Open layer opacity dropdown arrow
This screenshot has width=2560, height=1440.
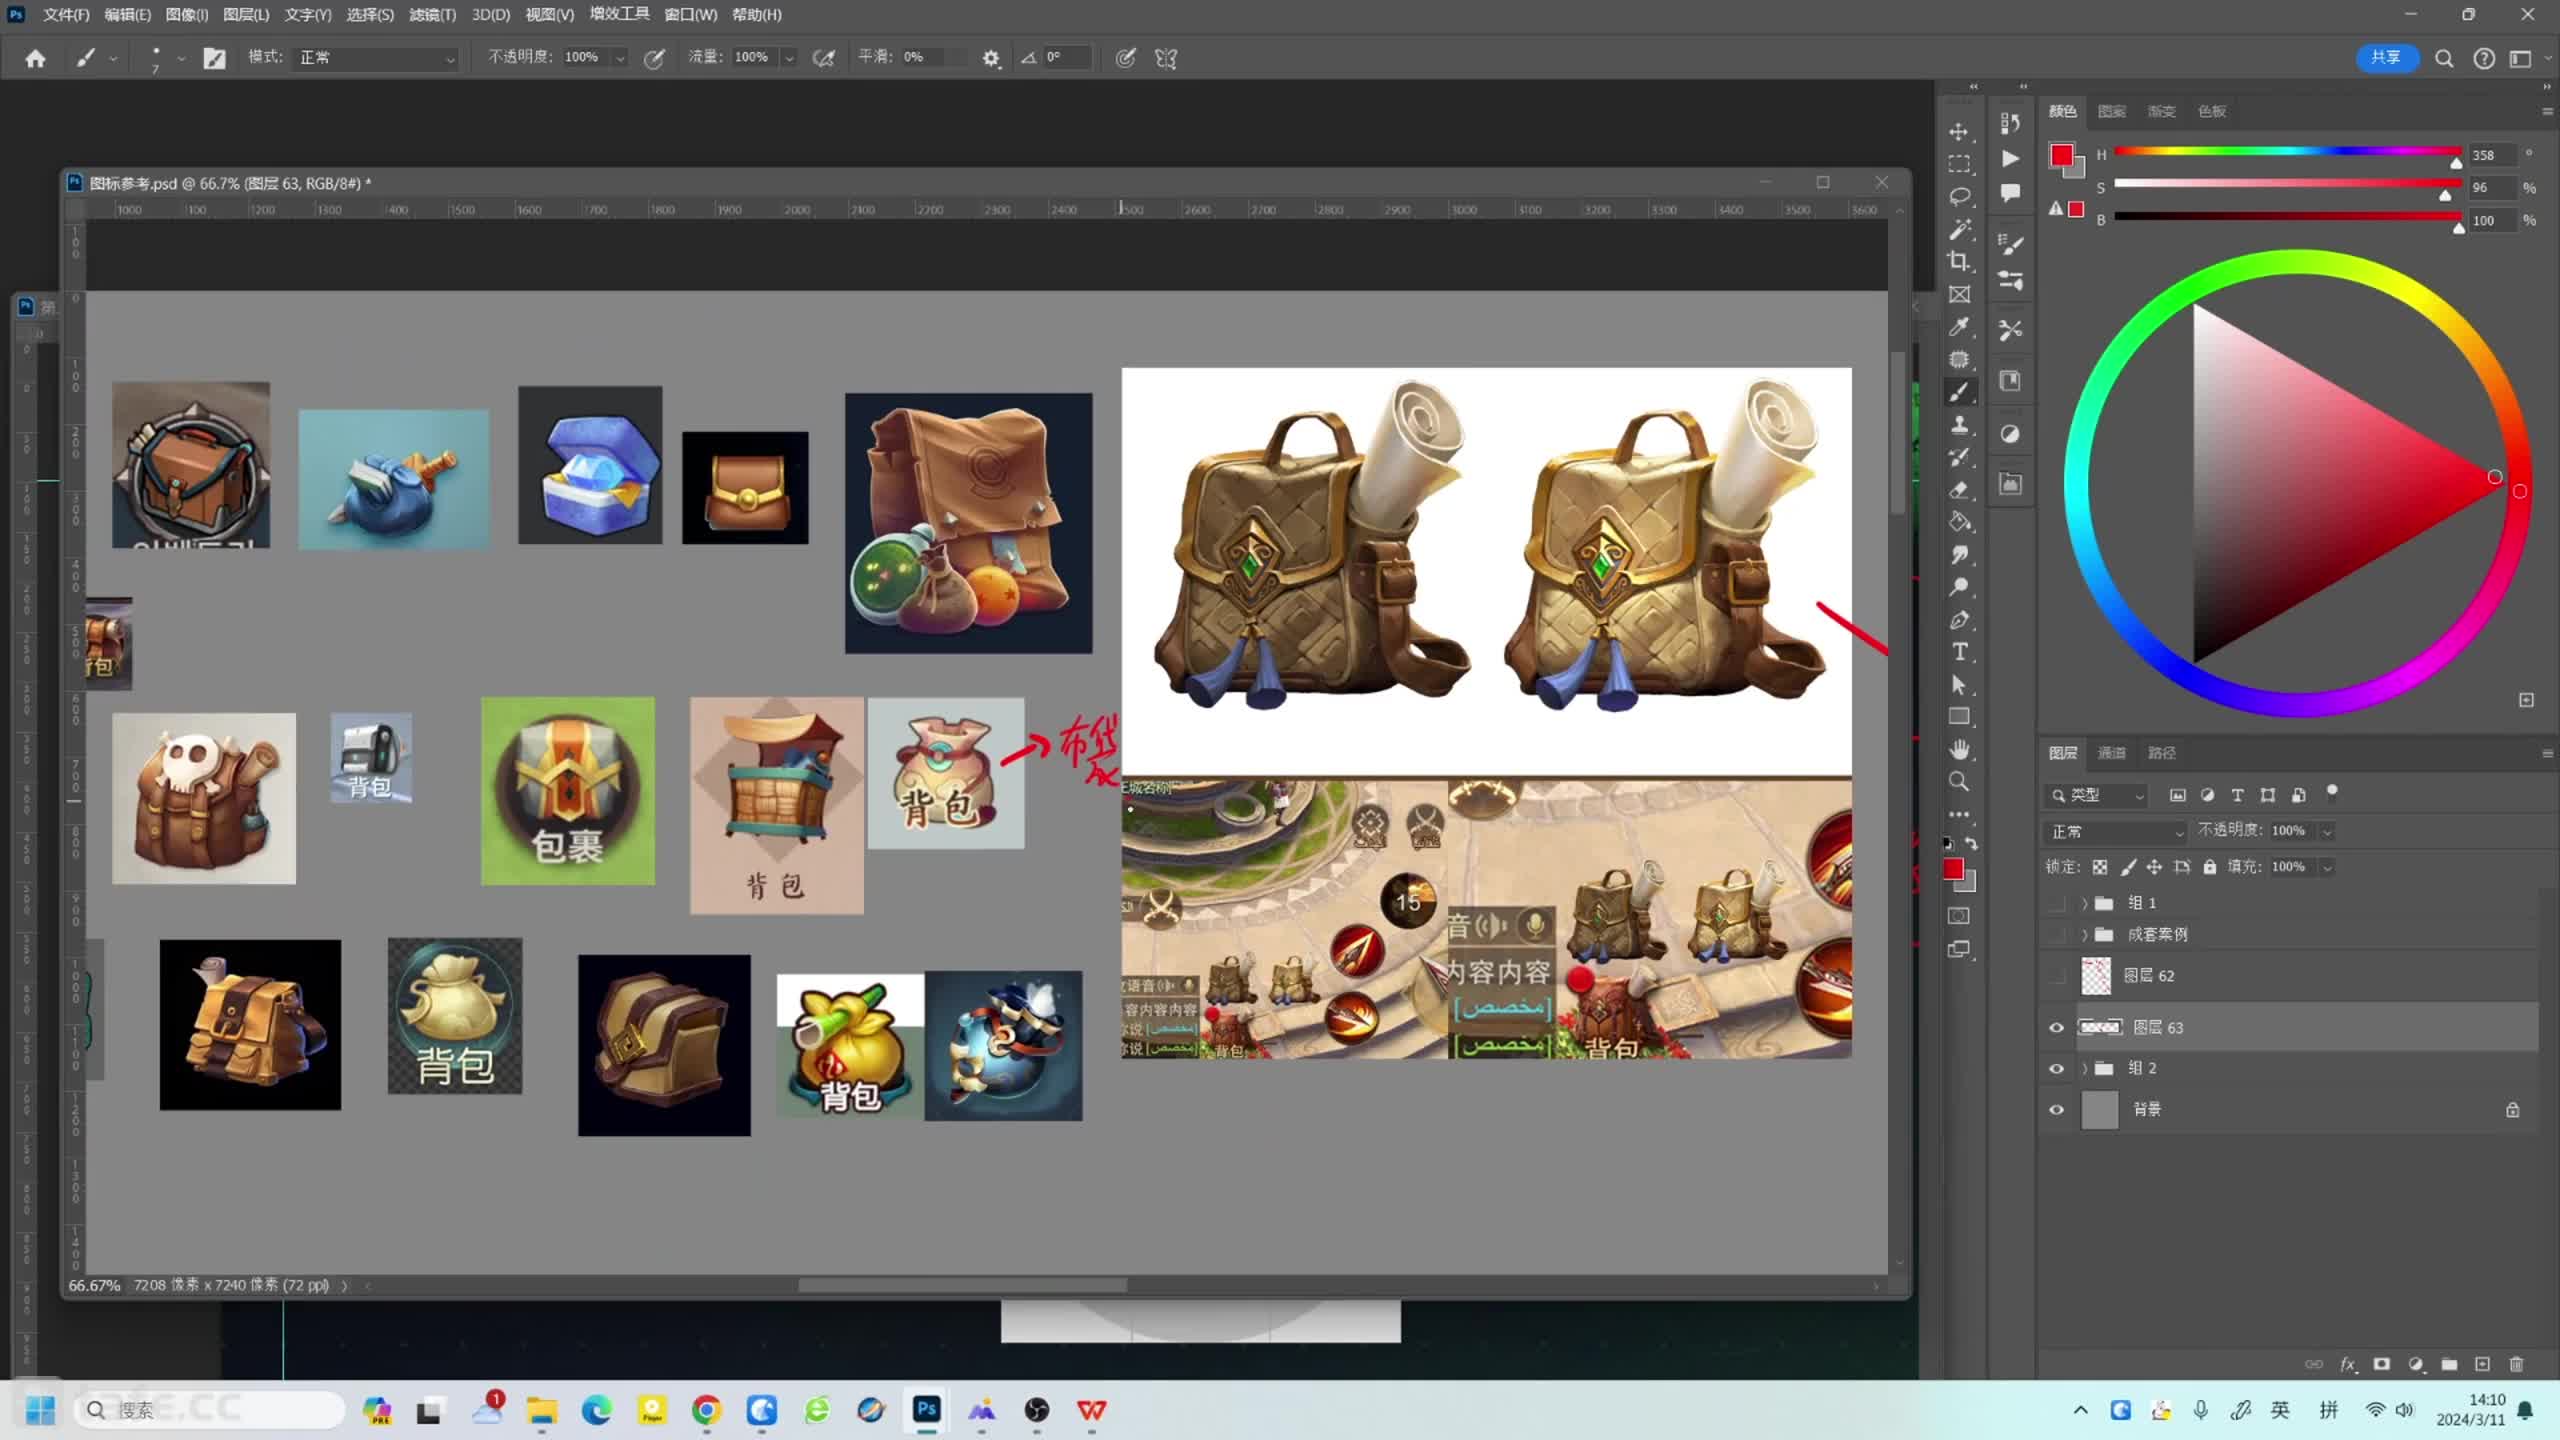coord(2327,832)
